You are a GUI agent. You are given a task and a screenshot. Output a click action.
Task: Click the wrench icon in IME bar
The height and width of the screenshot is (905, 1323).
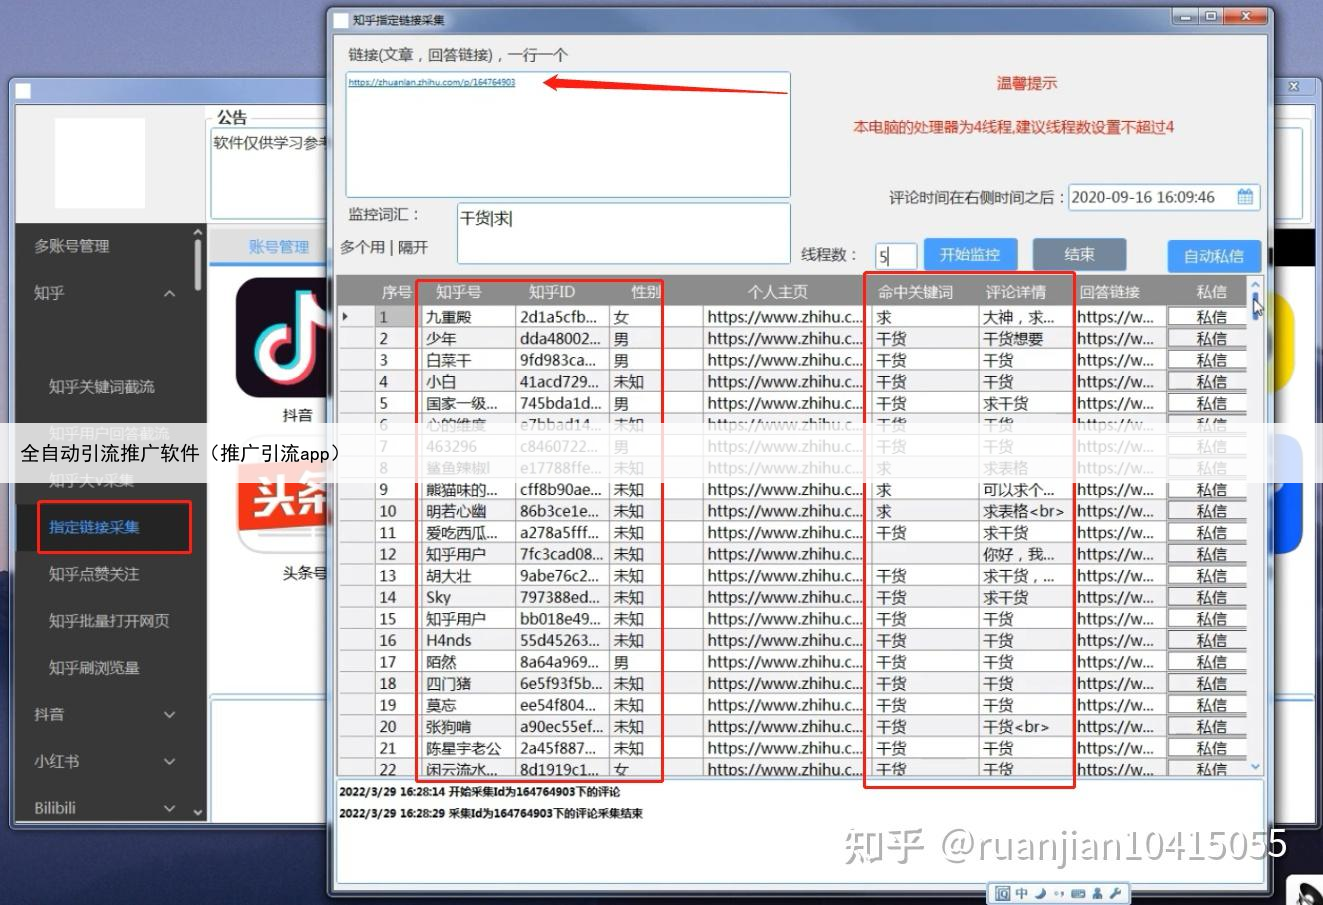[x=1115, y=893]
